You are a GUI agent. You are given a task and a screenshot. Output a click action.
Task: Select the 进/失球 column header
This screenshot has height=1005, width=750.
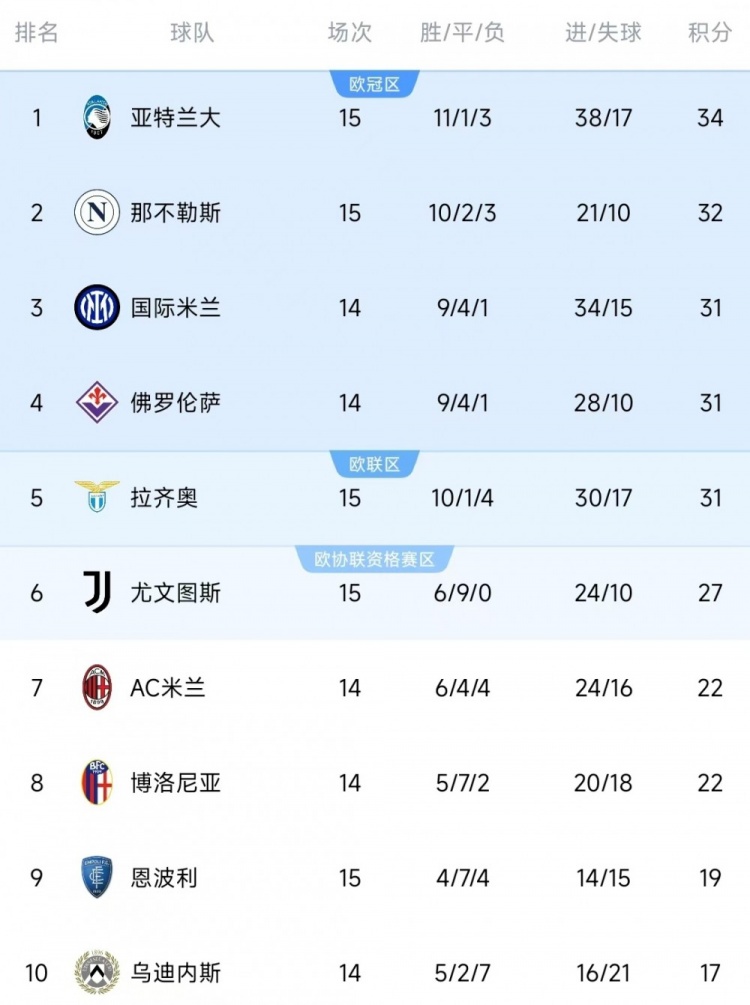(603, 33)
